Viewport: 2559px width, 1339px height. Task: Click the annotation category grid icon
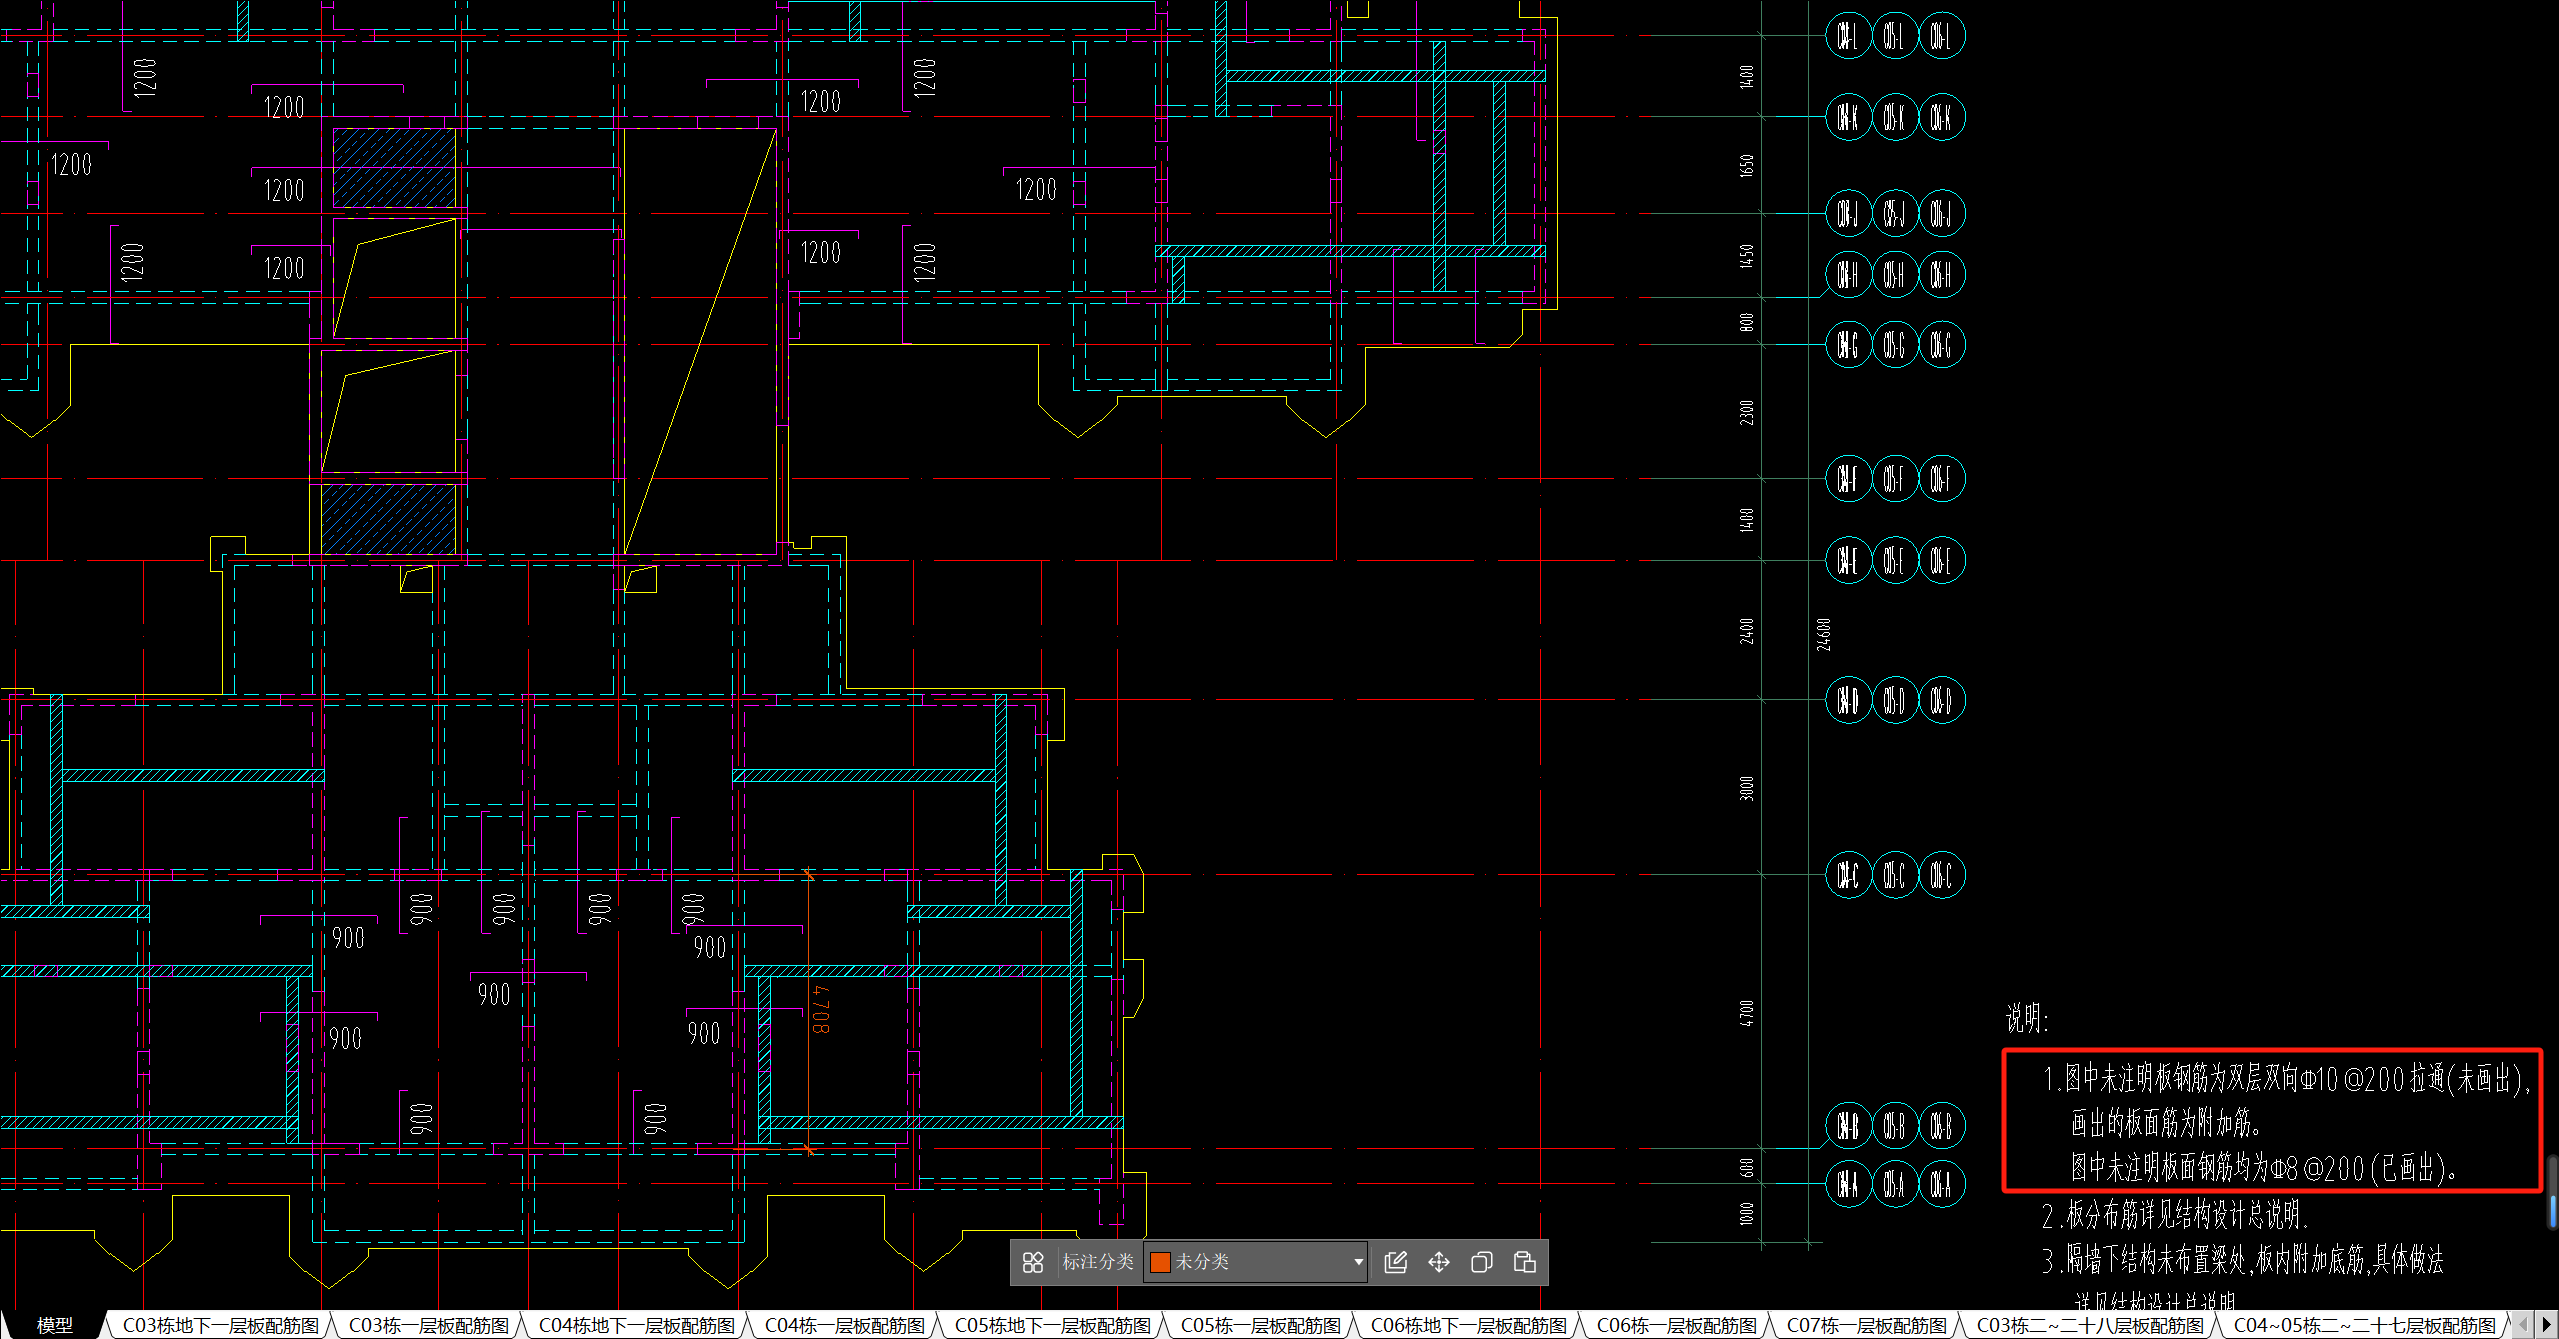(x=1033, y=1262)
